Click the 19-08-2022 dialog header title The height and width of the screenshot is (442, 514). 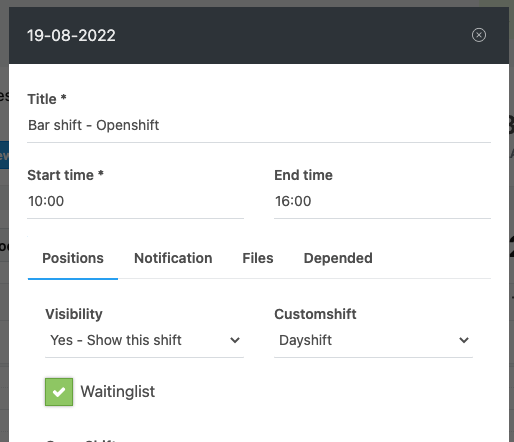71,35
